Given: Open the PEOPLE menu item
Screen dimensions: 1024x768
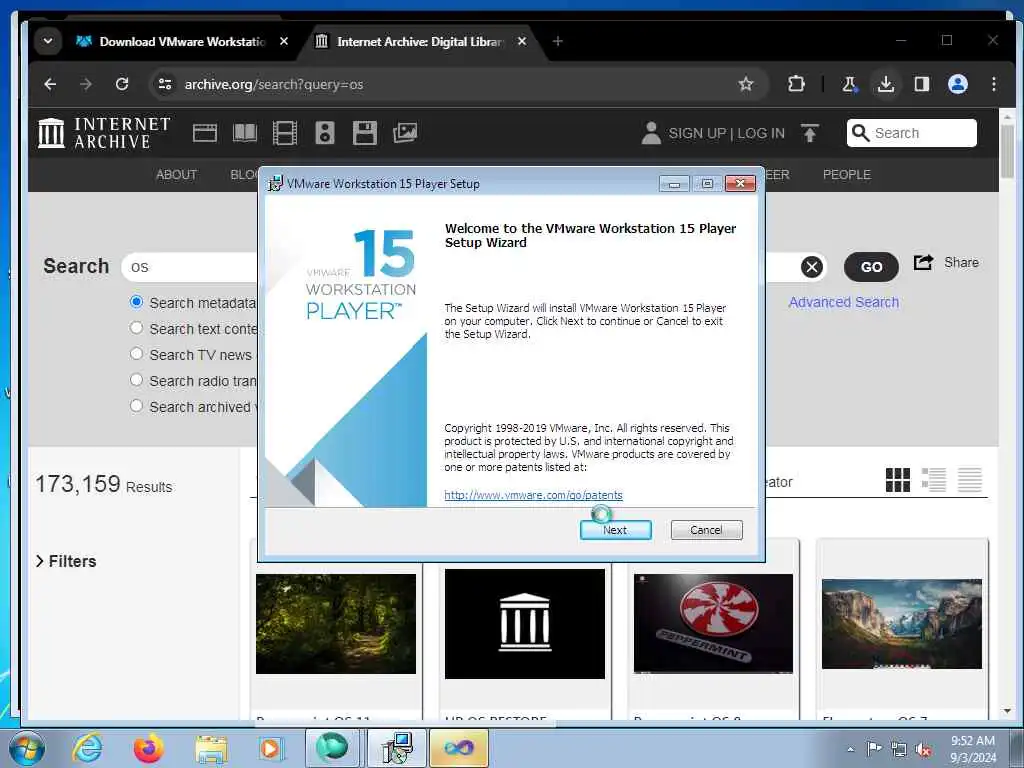Looking at the screenshot, I should pyautogui.click(x=846, y=174).
